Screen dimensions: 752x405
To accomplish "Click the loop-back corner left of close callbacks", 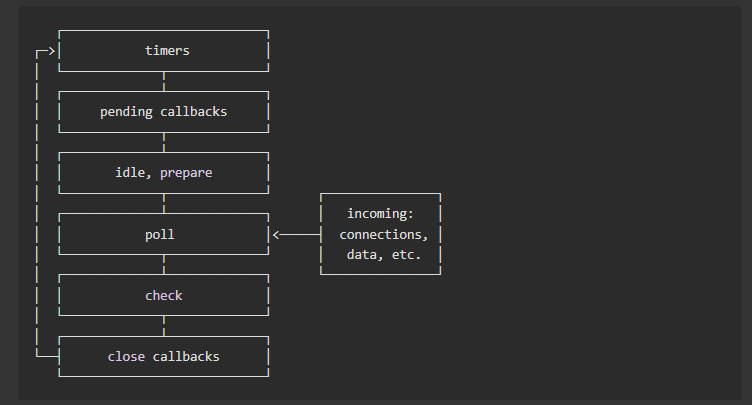I will click(x=38, y=355).
